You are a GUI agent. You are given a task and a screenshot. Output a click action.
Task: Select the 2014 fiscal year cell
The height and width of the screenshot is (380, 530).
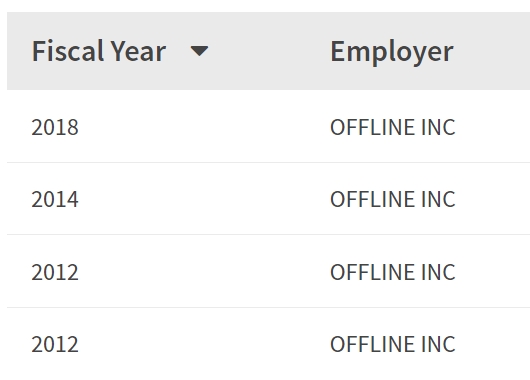55,199
